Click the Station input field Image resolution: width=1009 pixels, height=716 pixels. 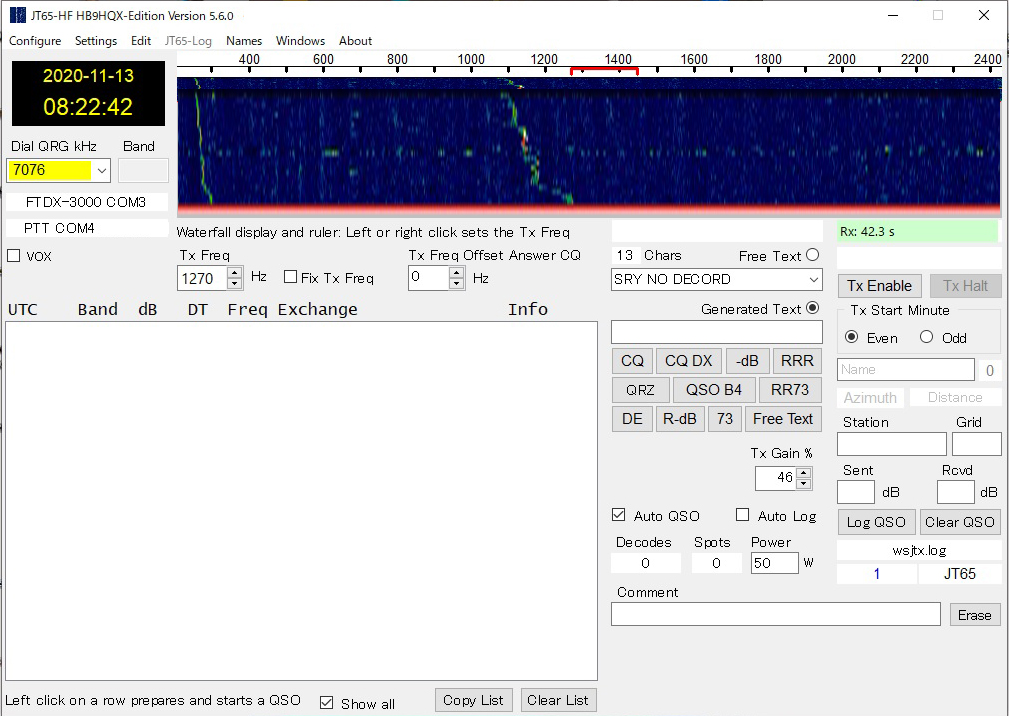pyautogui.click(x=892, y=444)
